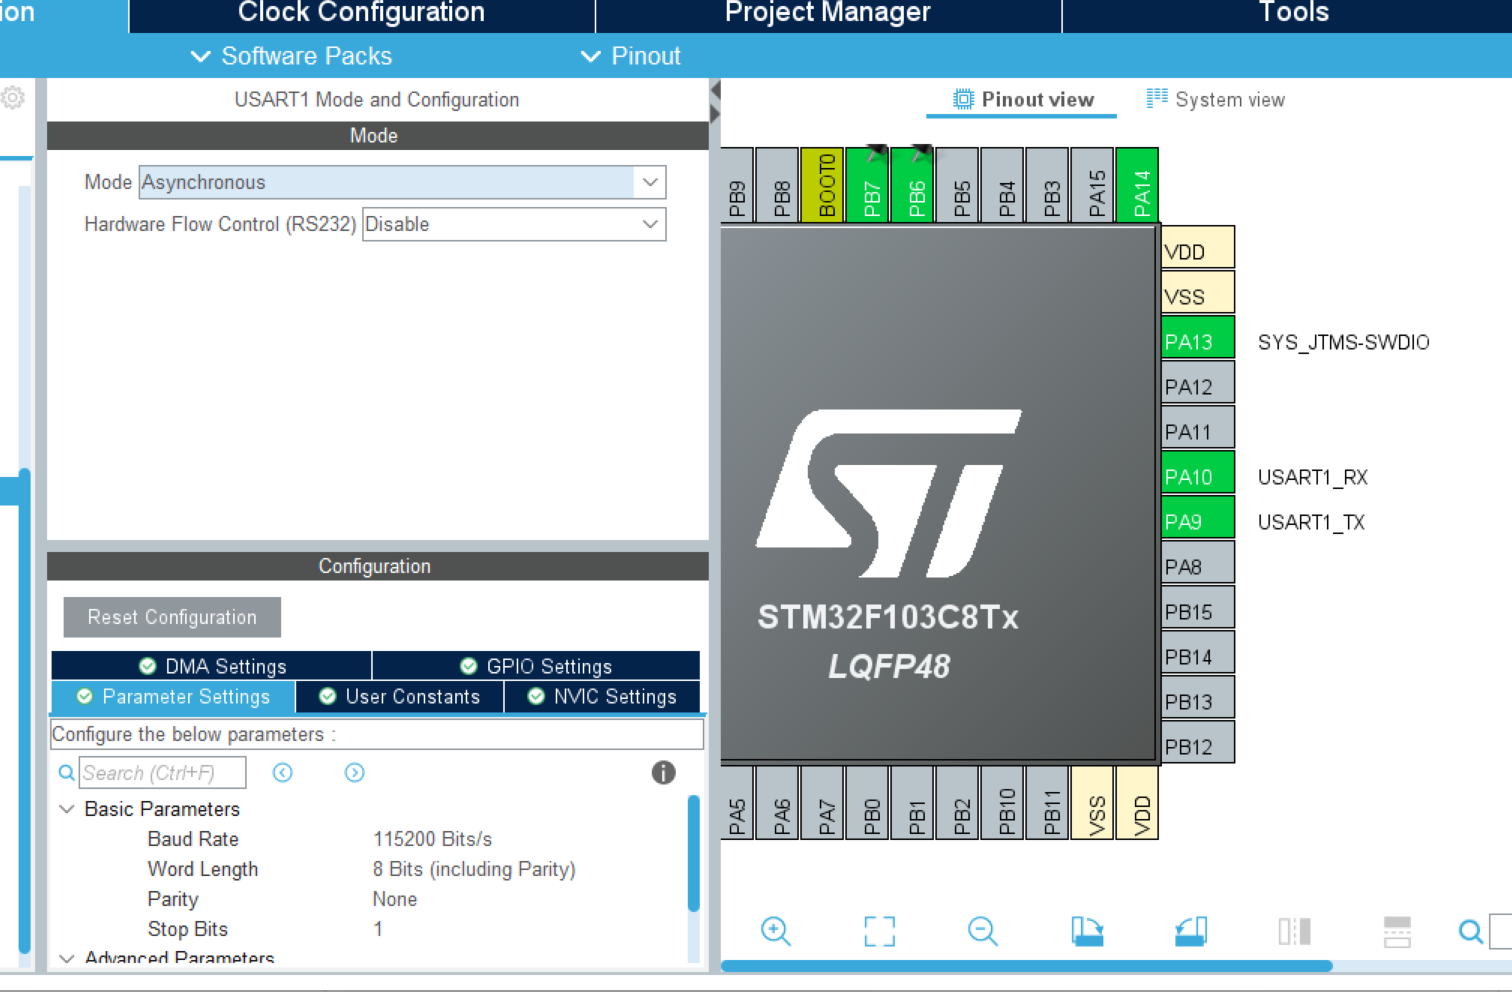This screenshot has width=1512, height=992.
Task: Click the PA5 pin on the chip
Action: [737, 803]
